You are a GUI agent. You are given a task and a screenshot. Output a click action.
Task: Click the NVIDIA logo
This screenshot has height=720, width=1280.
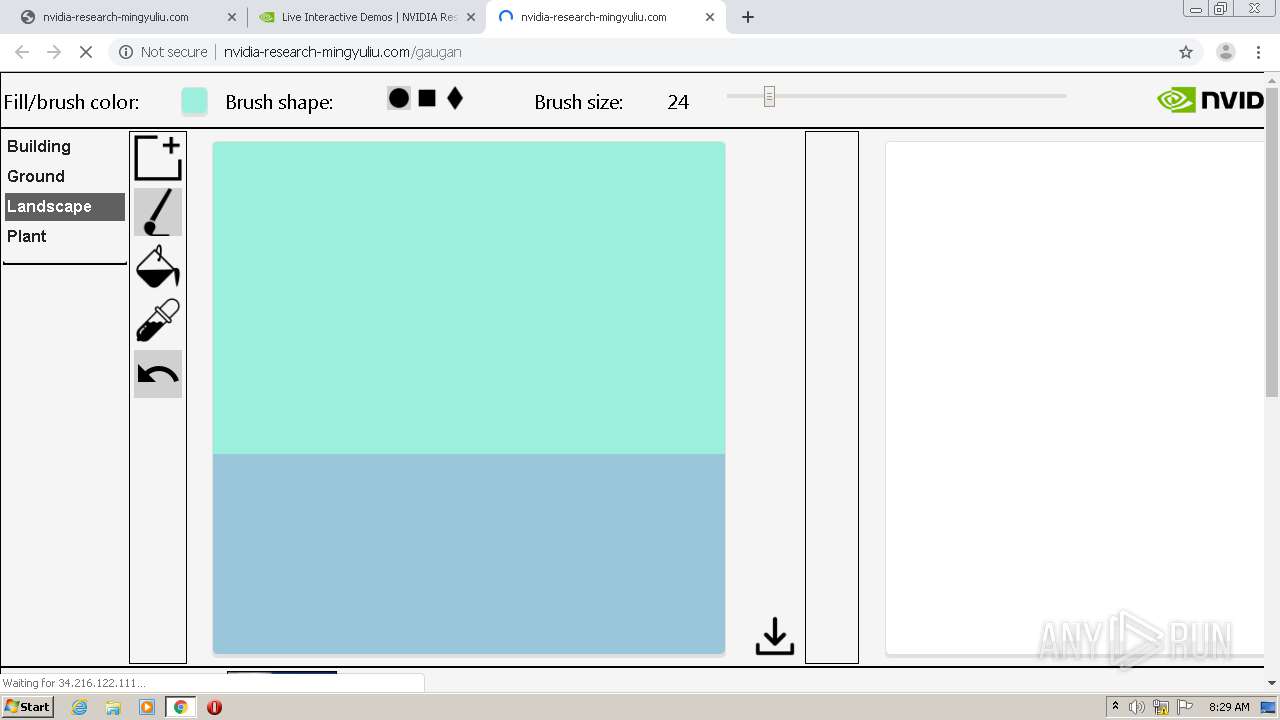[x=1210, y=100]
